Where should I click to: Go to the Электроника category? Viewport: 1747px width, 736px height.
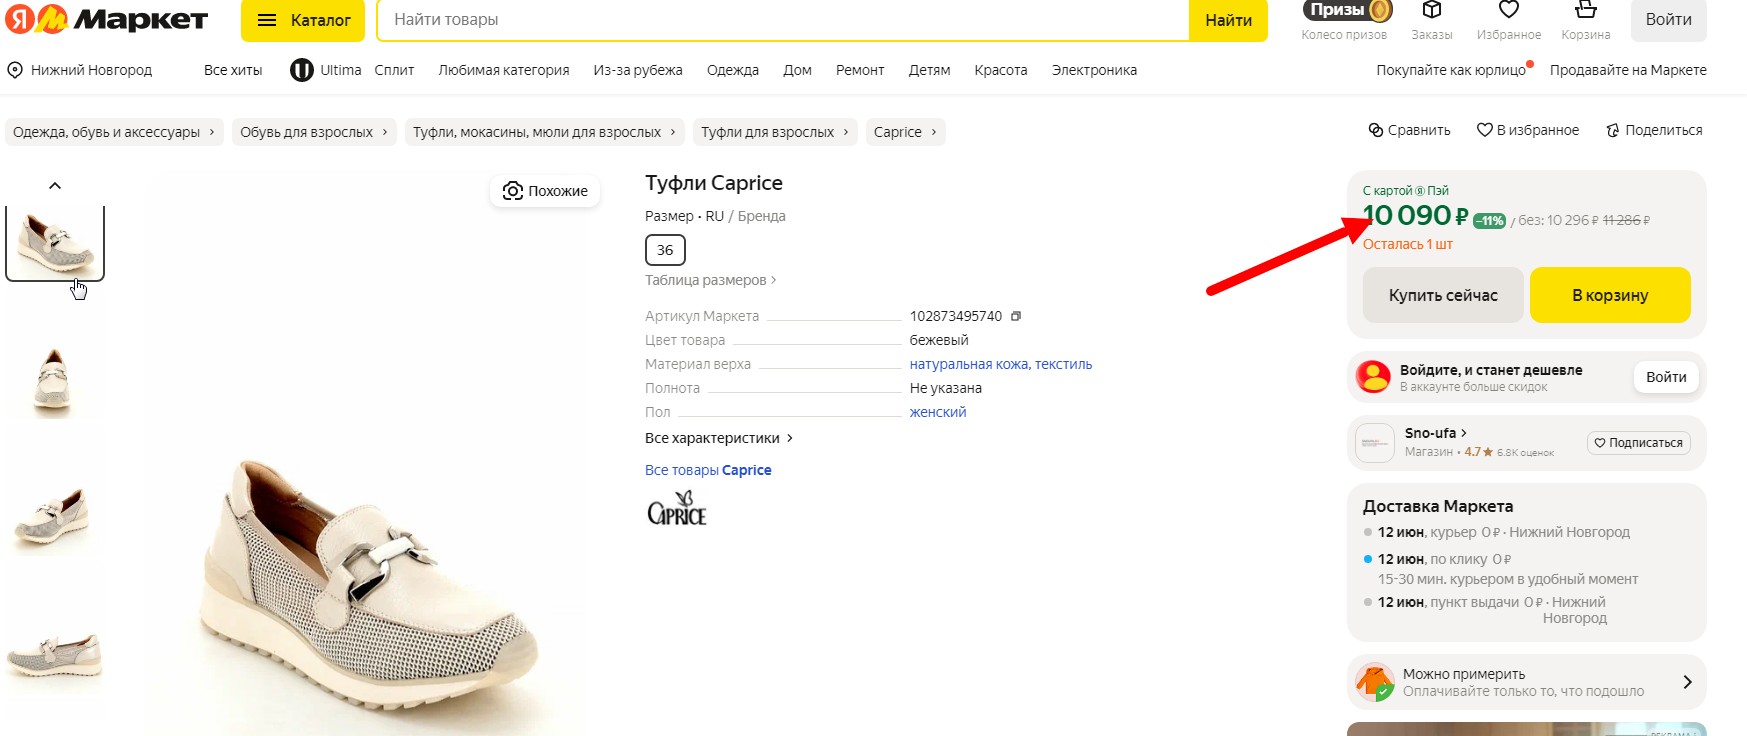(x=1093, y=70)
